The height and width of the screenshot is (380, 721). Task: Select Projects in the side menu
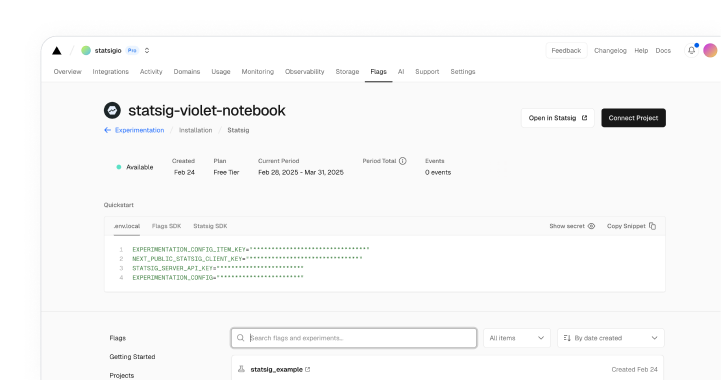[x=122, y=375]
